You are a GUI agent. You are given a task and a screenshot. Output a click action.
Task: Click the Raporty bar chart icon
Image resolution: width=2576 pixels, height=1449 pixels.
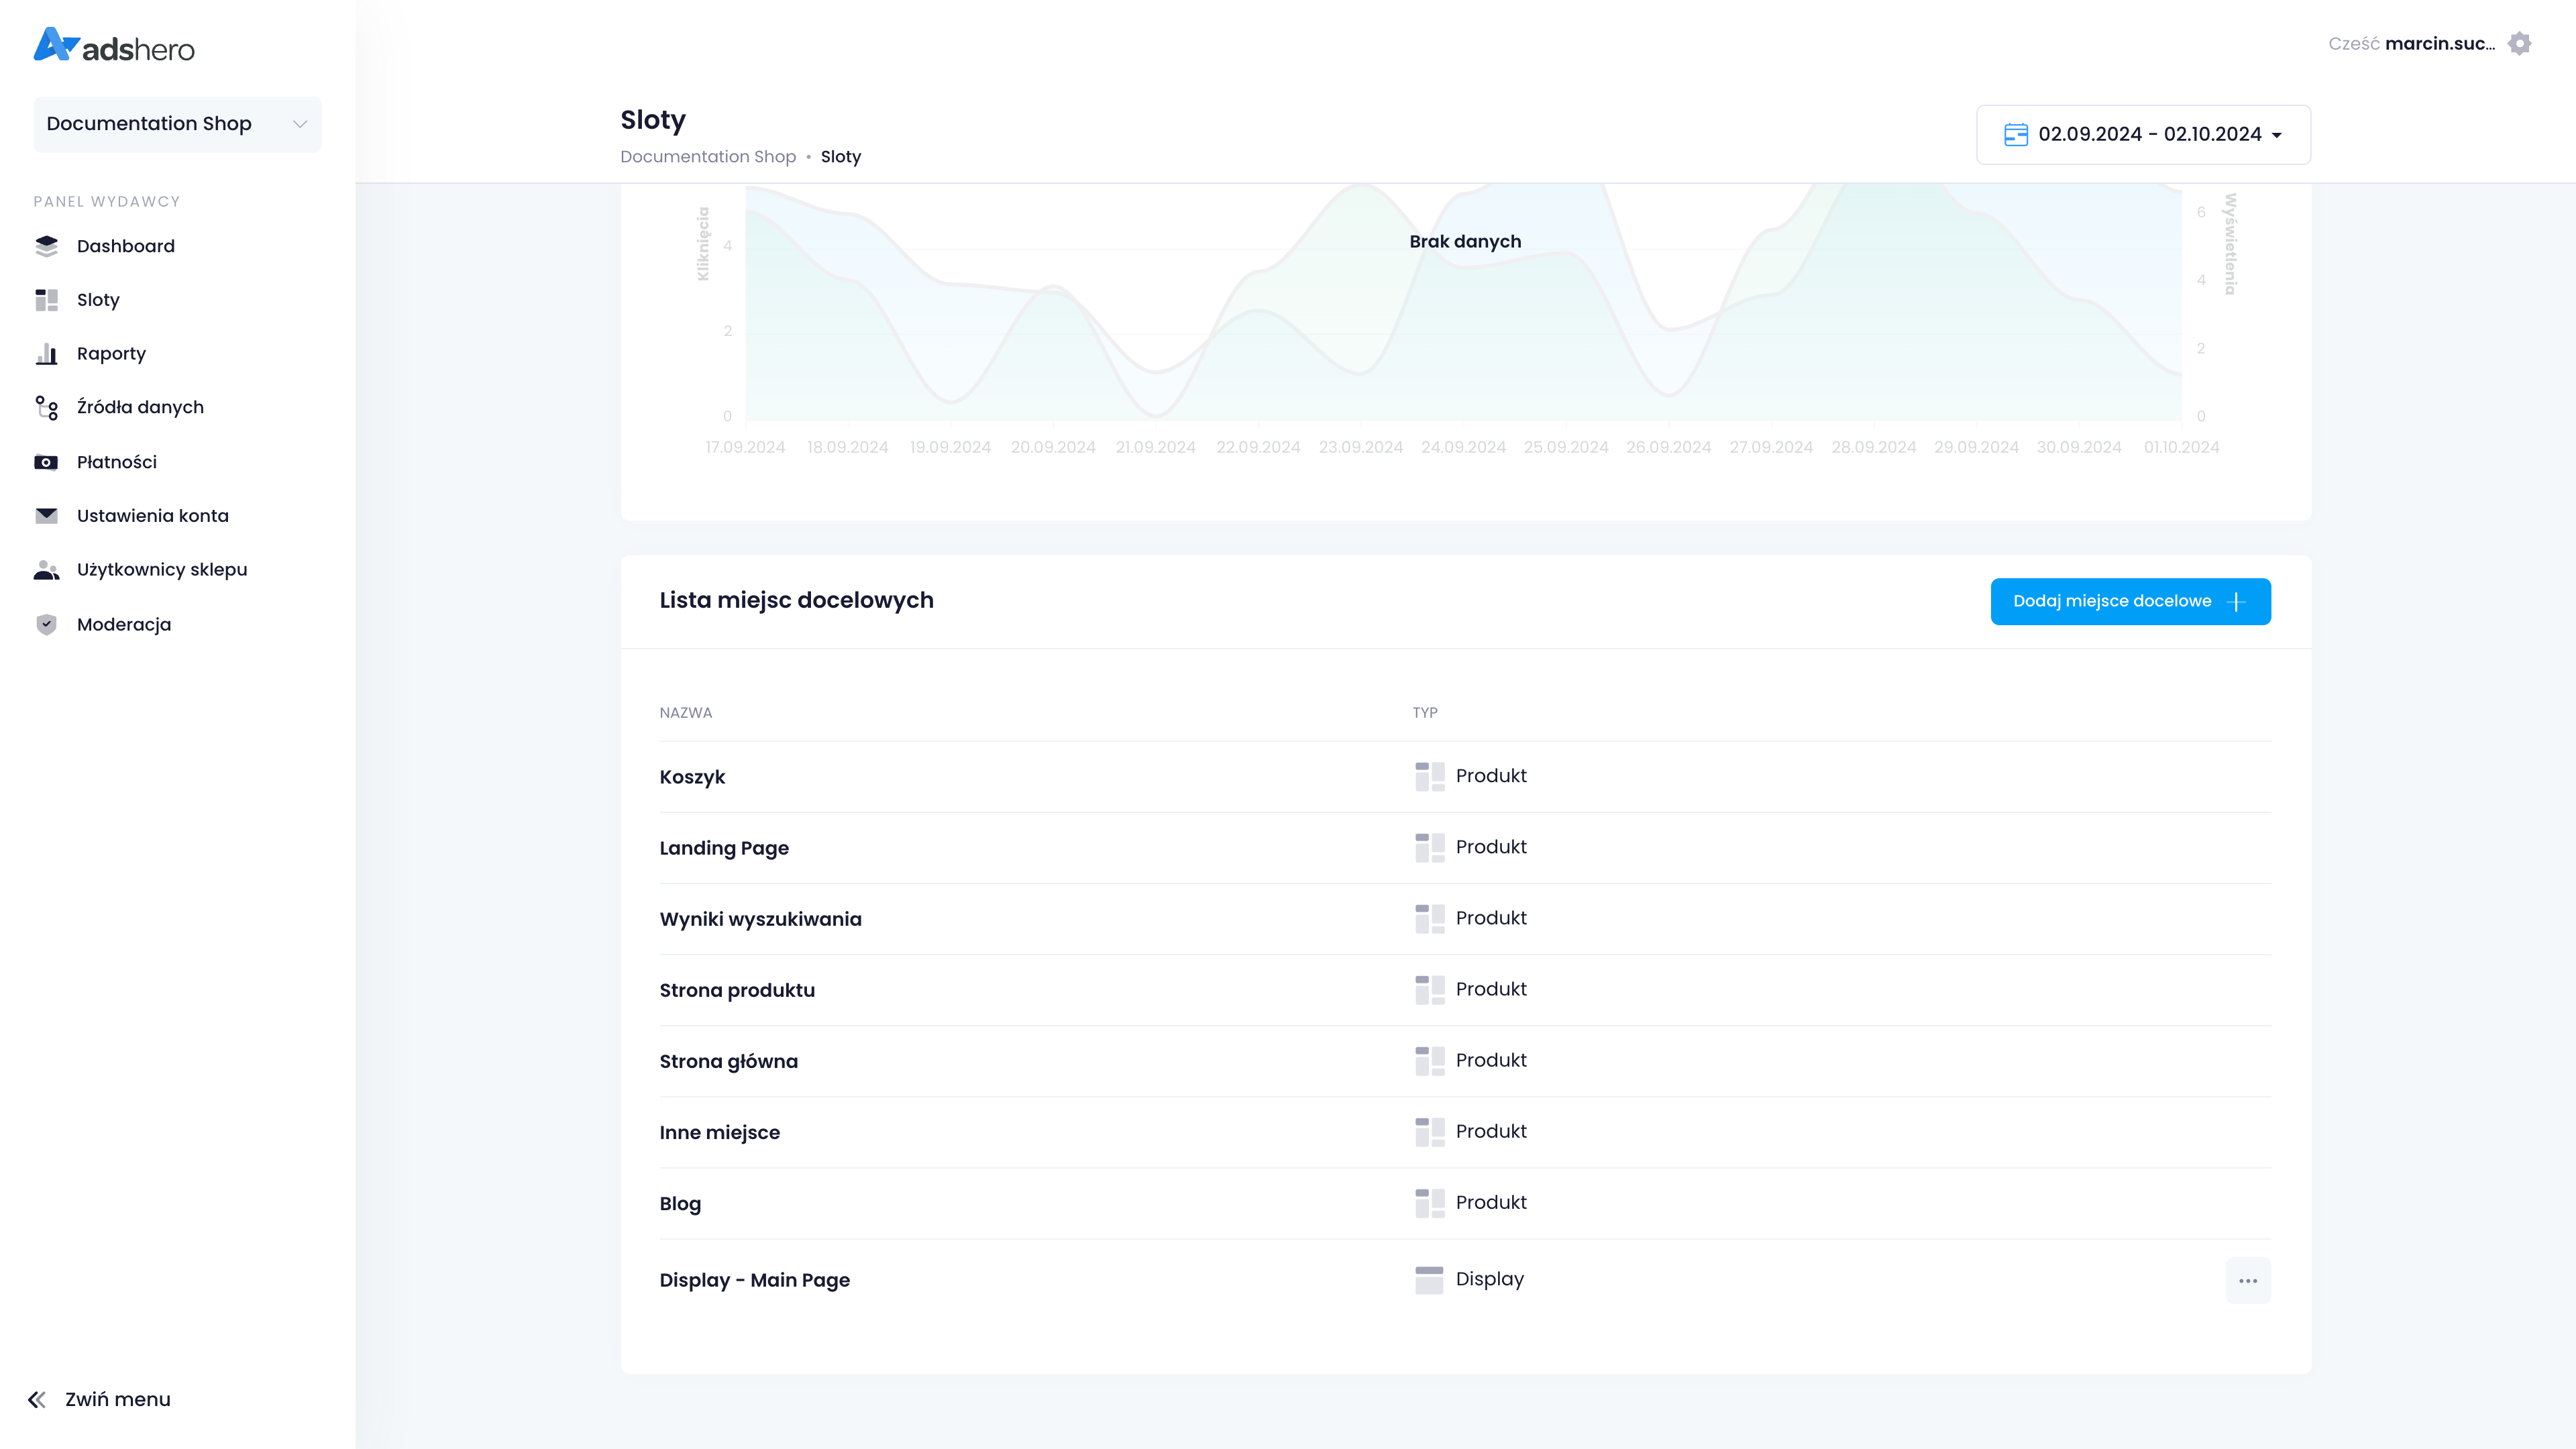pyautogui.click(x=46, y=354)
